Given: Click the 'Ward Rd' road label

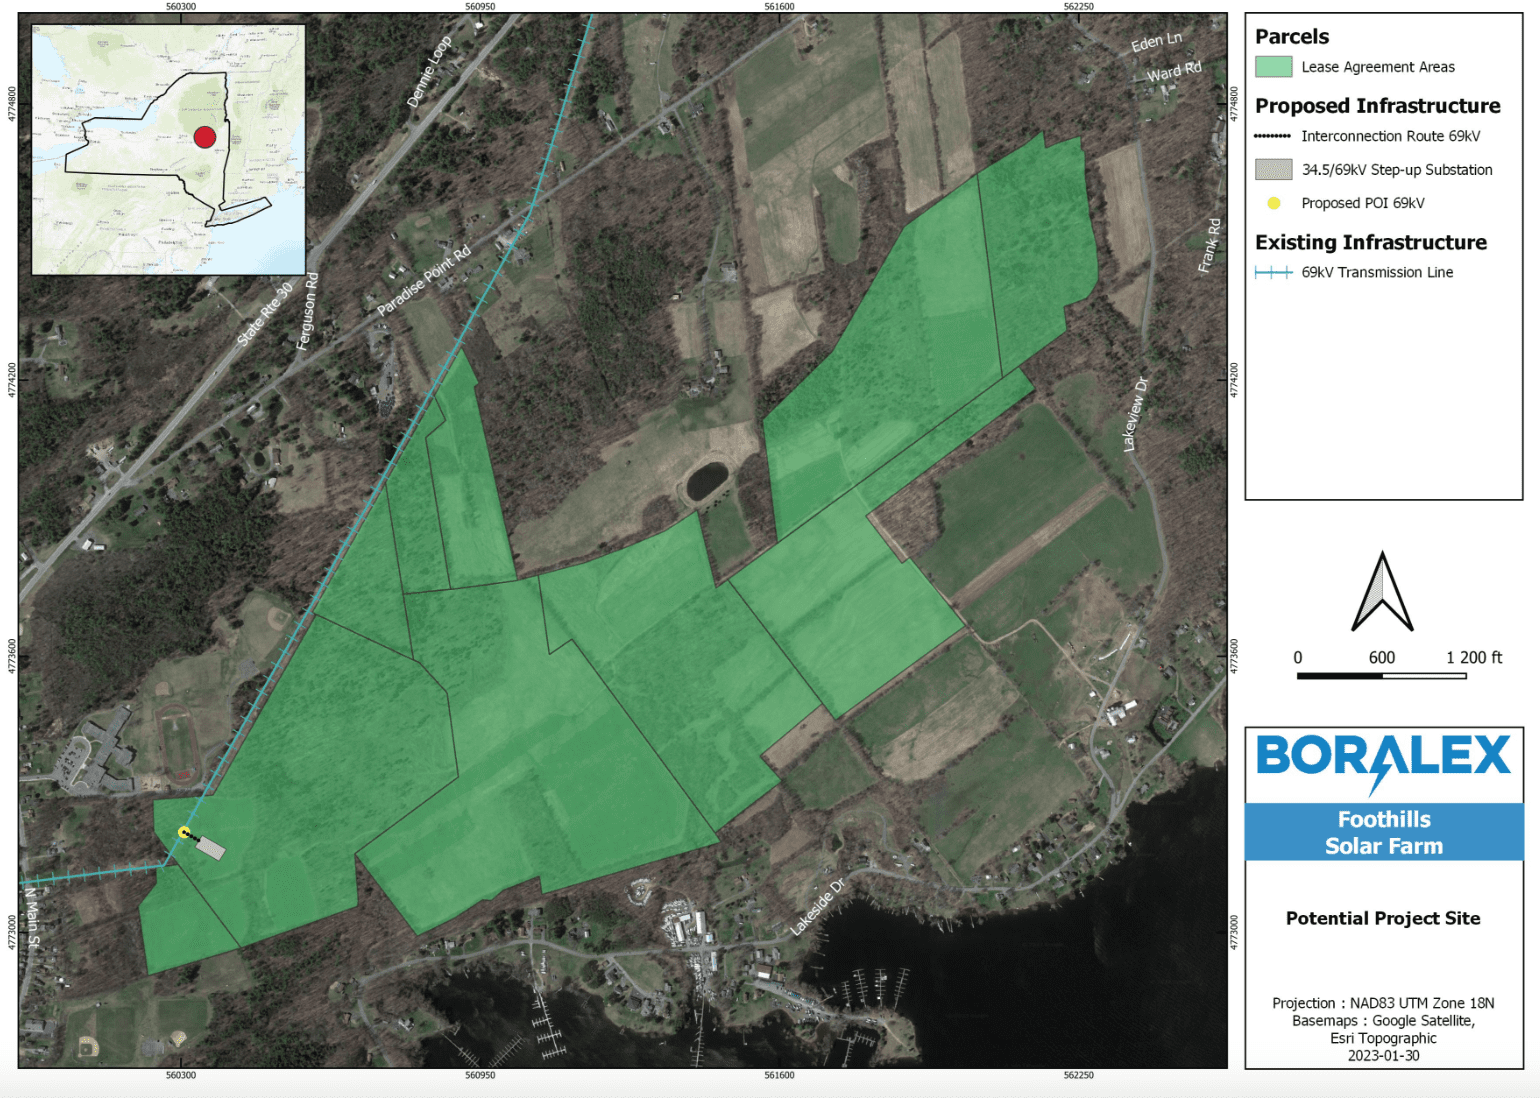Looking at the screenshot, I should pos(1173,71).
